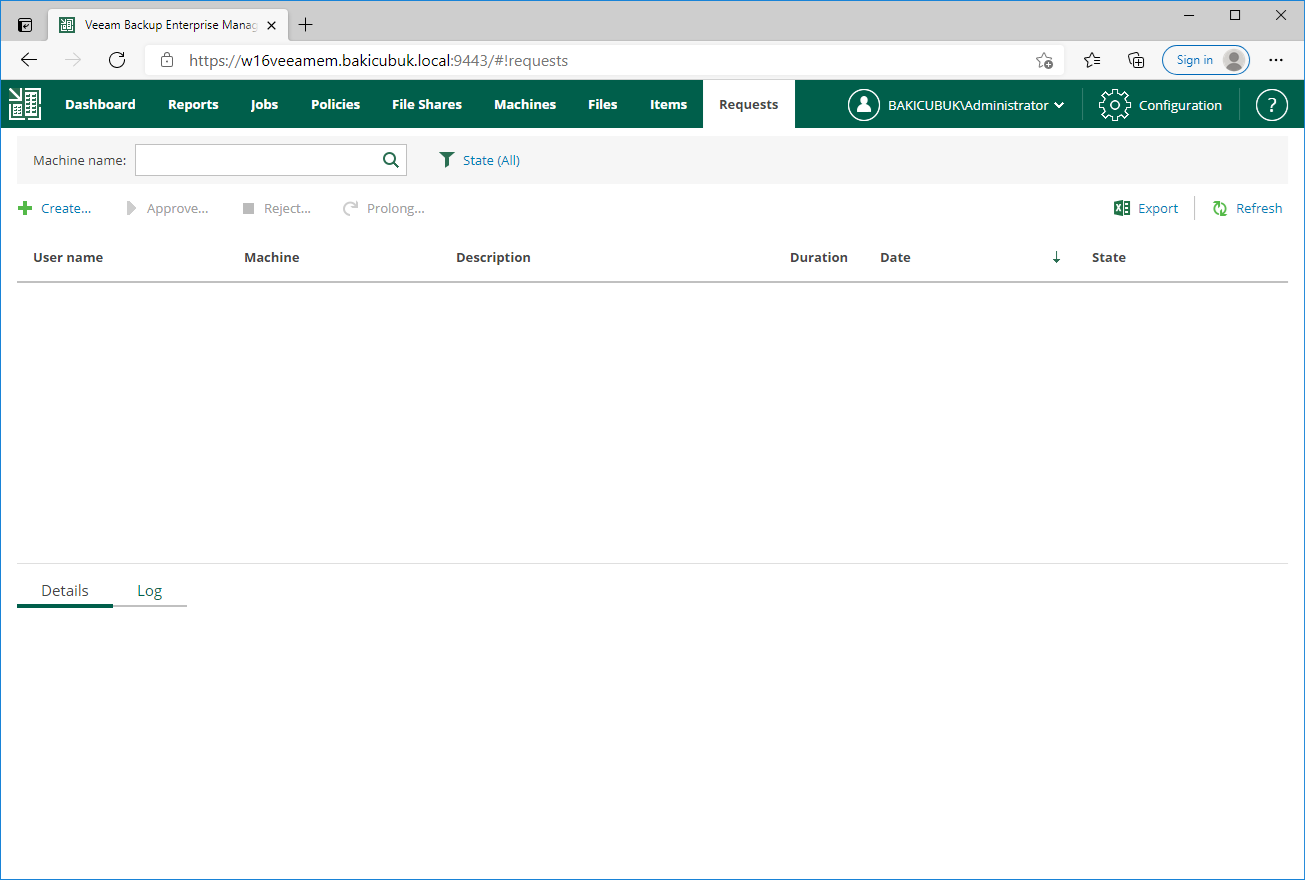Image resolution: width=1305 pixels, height=880 pixels.
Task: Open browser Collections icon
Action: click(1136, 60)
